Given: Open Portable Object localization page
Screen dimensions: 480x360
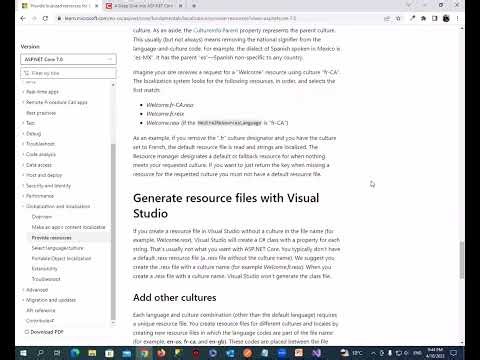Looking at the screenshot, I should [61, 258].
